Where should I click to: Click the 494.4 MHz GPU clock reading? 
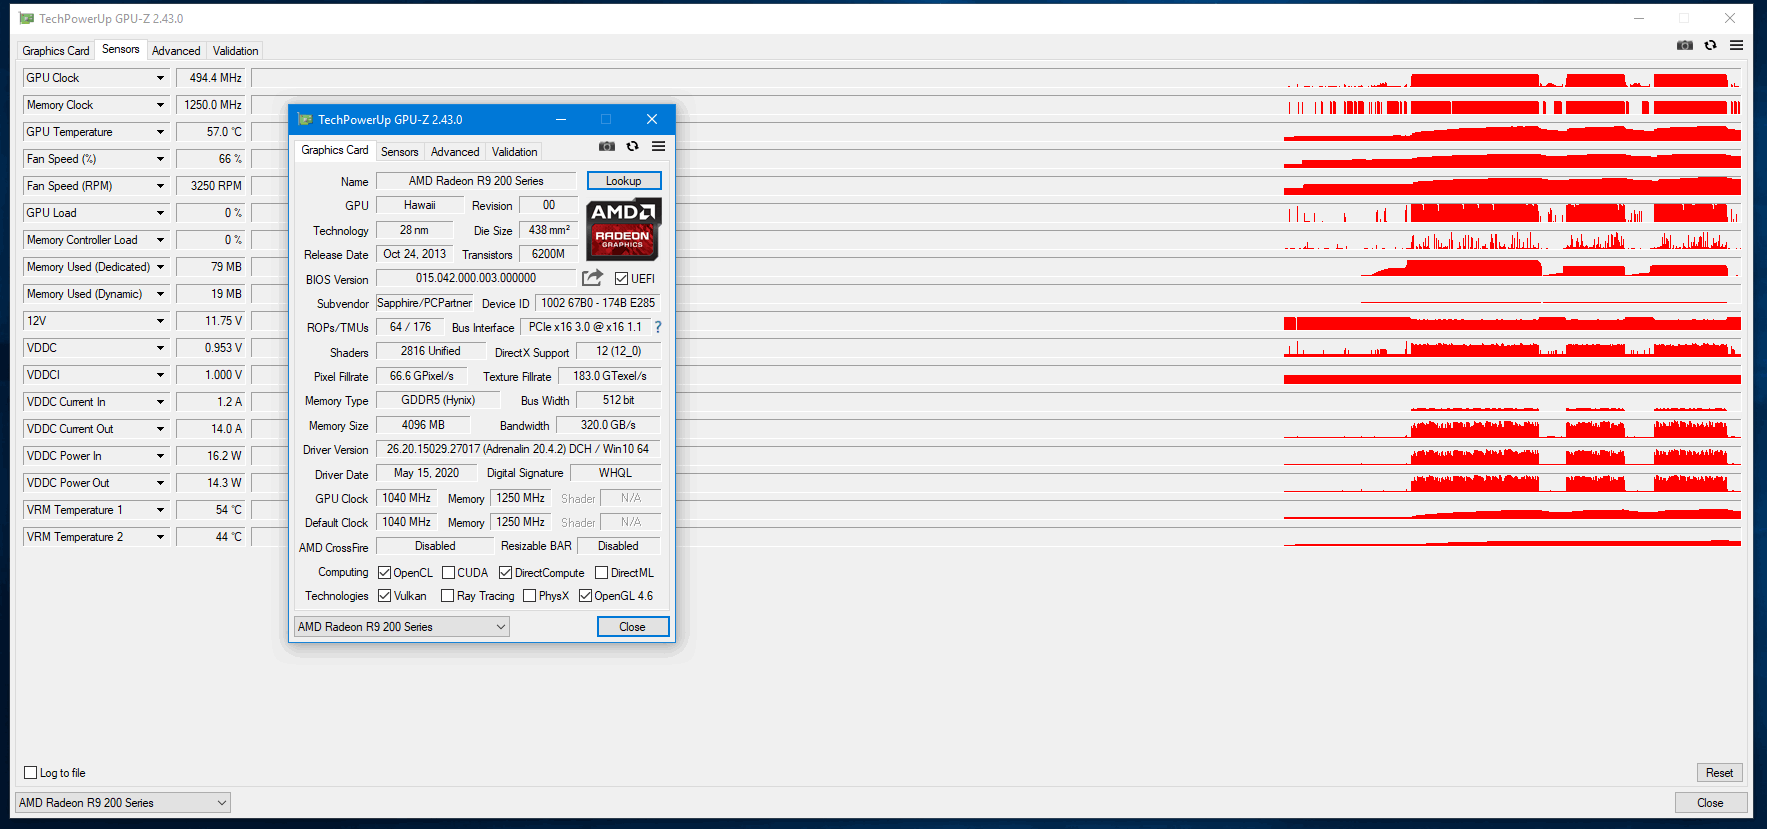pos(211,78)
